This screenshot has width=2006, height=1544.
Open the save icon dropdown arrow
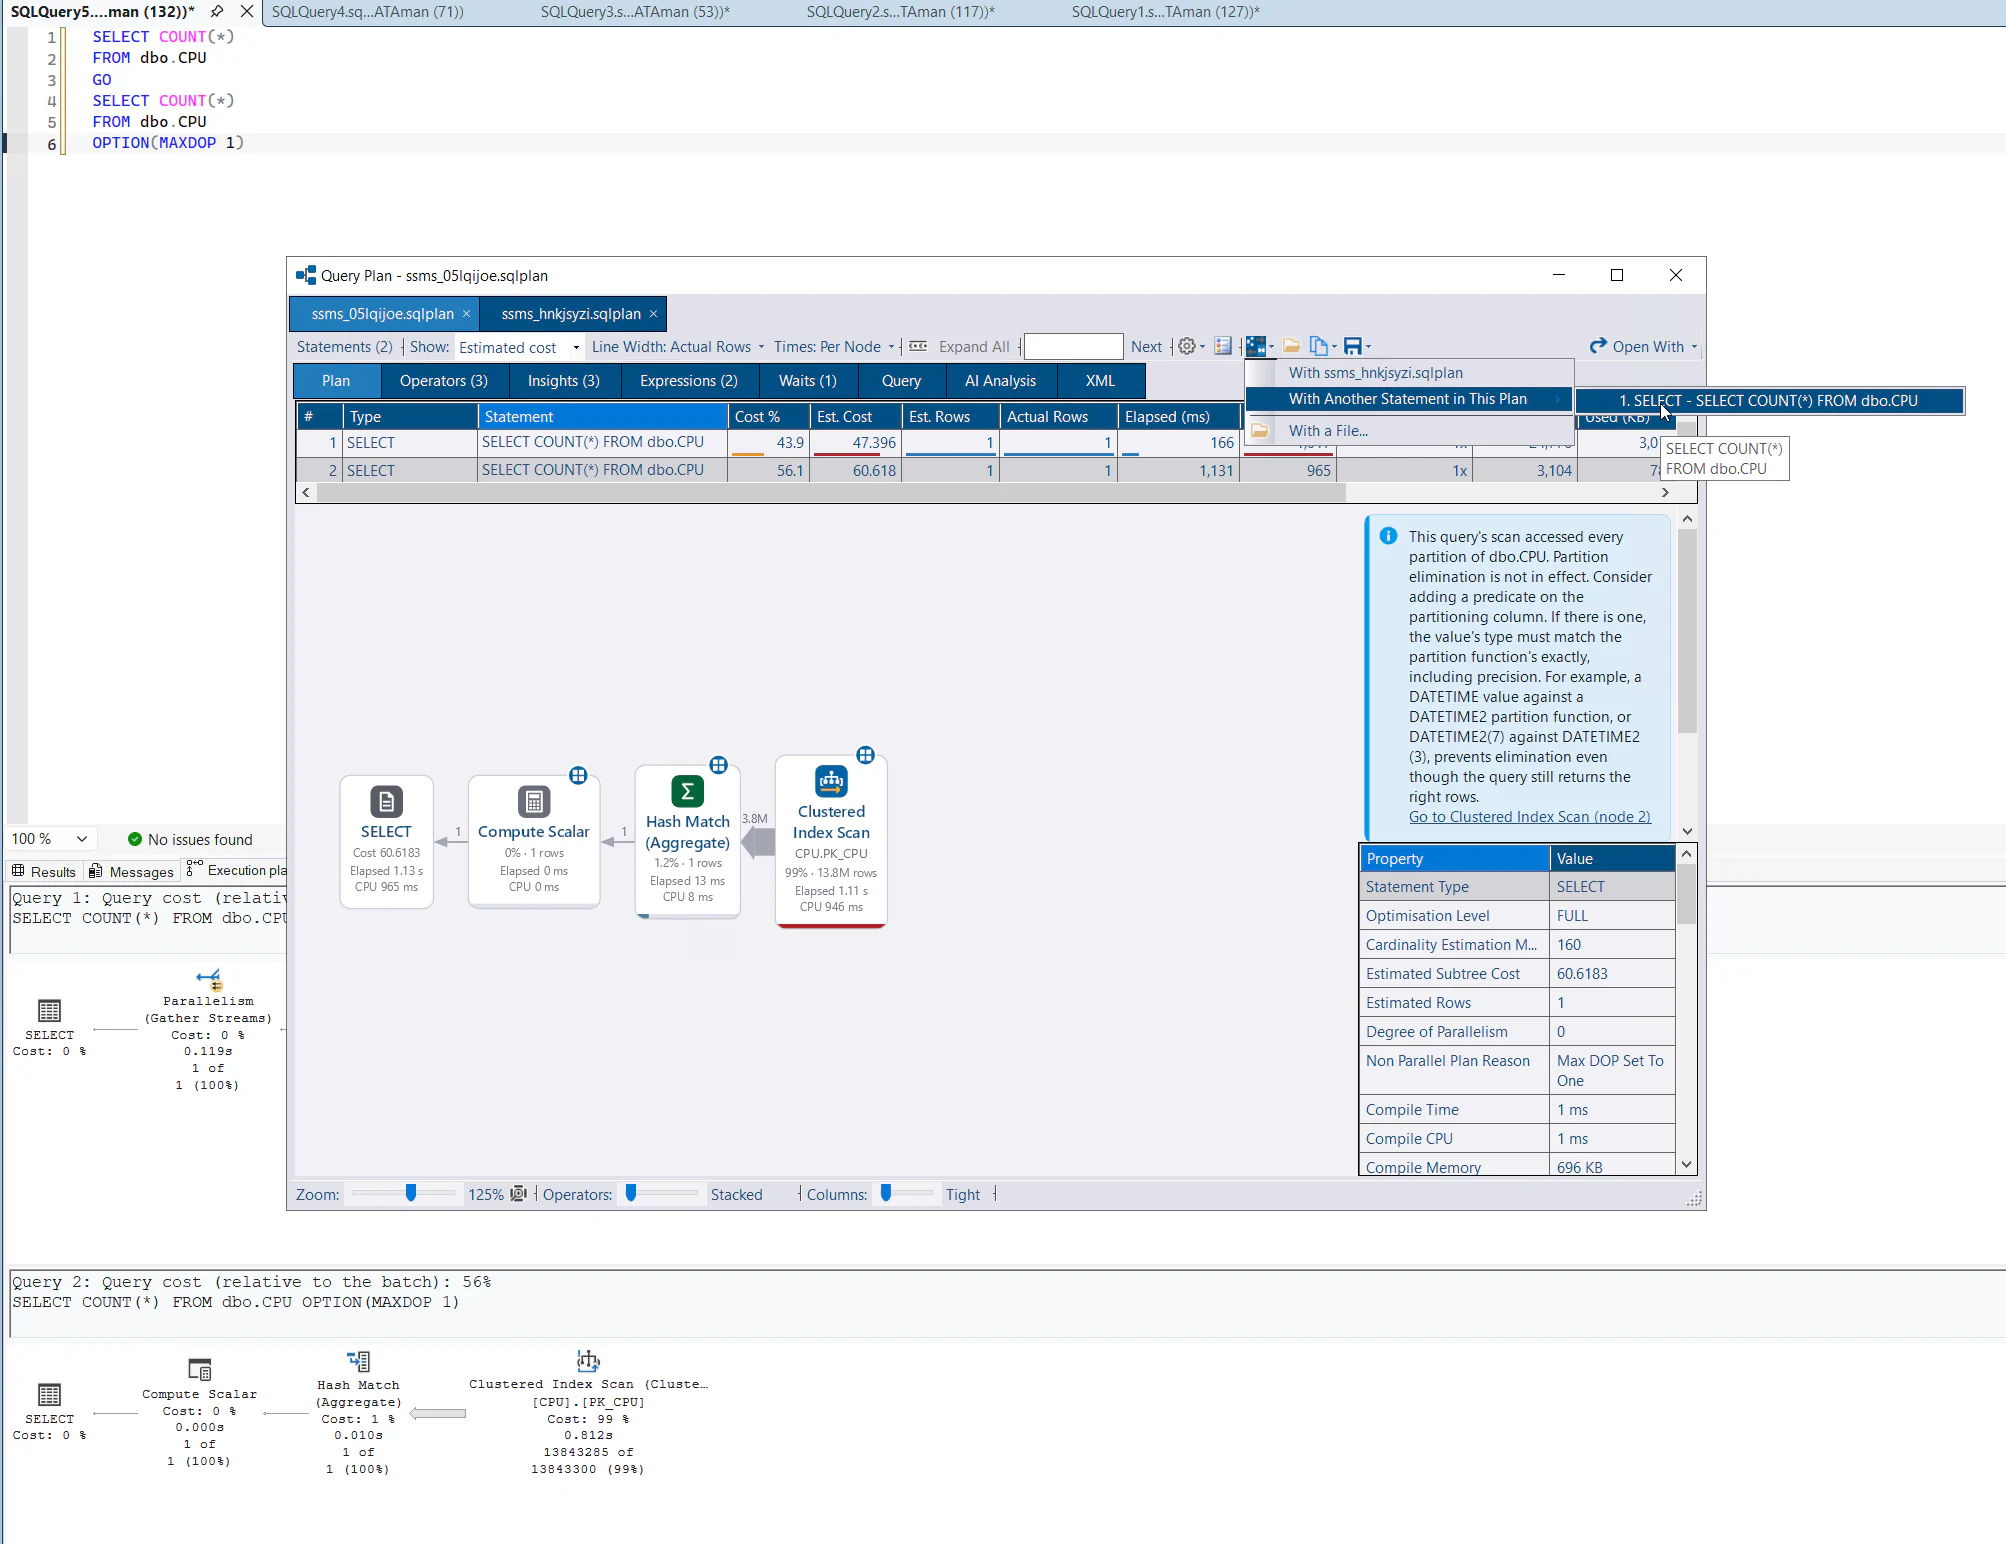pos(1367,347)
